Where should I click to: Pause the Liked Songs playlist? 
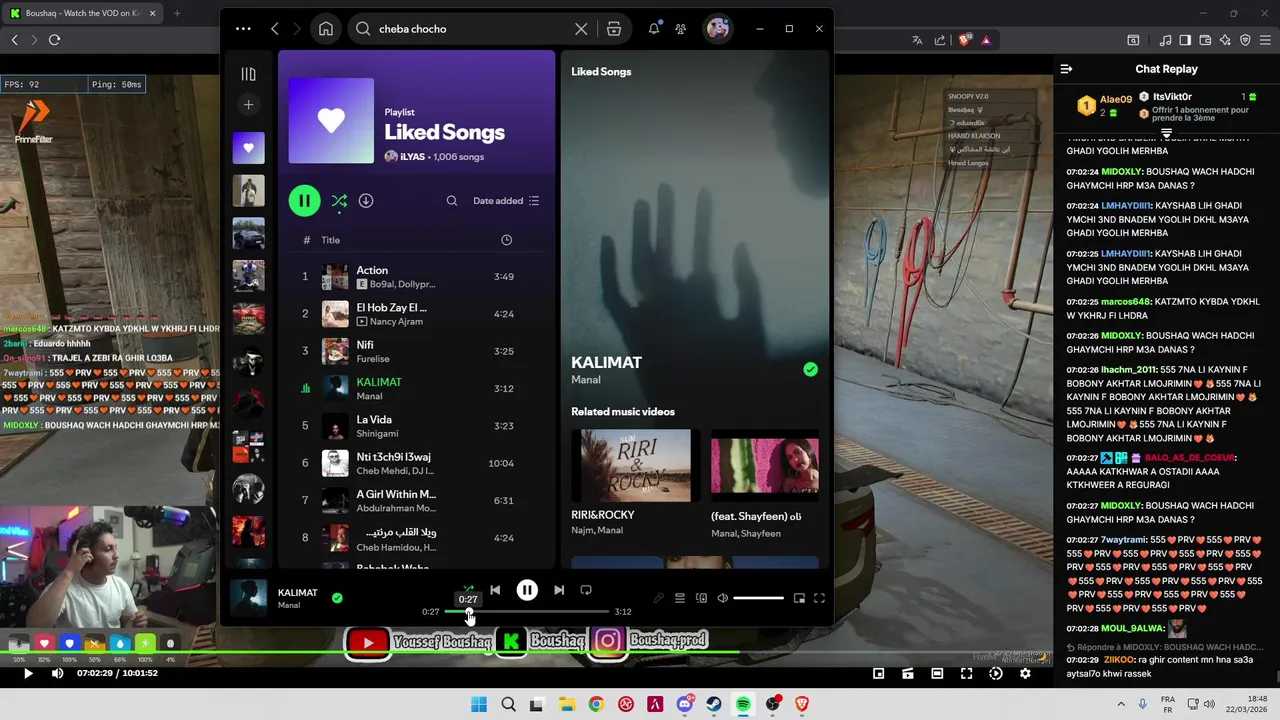(304, 200)
